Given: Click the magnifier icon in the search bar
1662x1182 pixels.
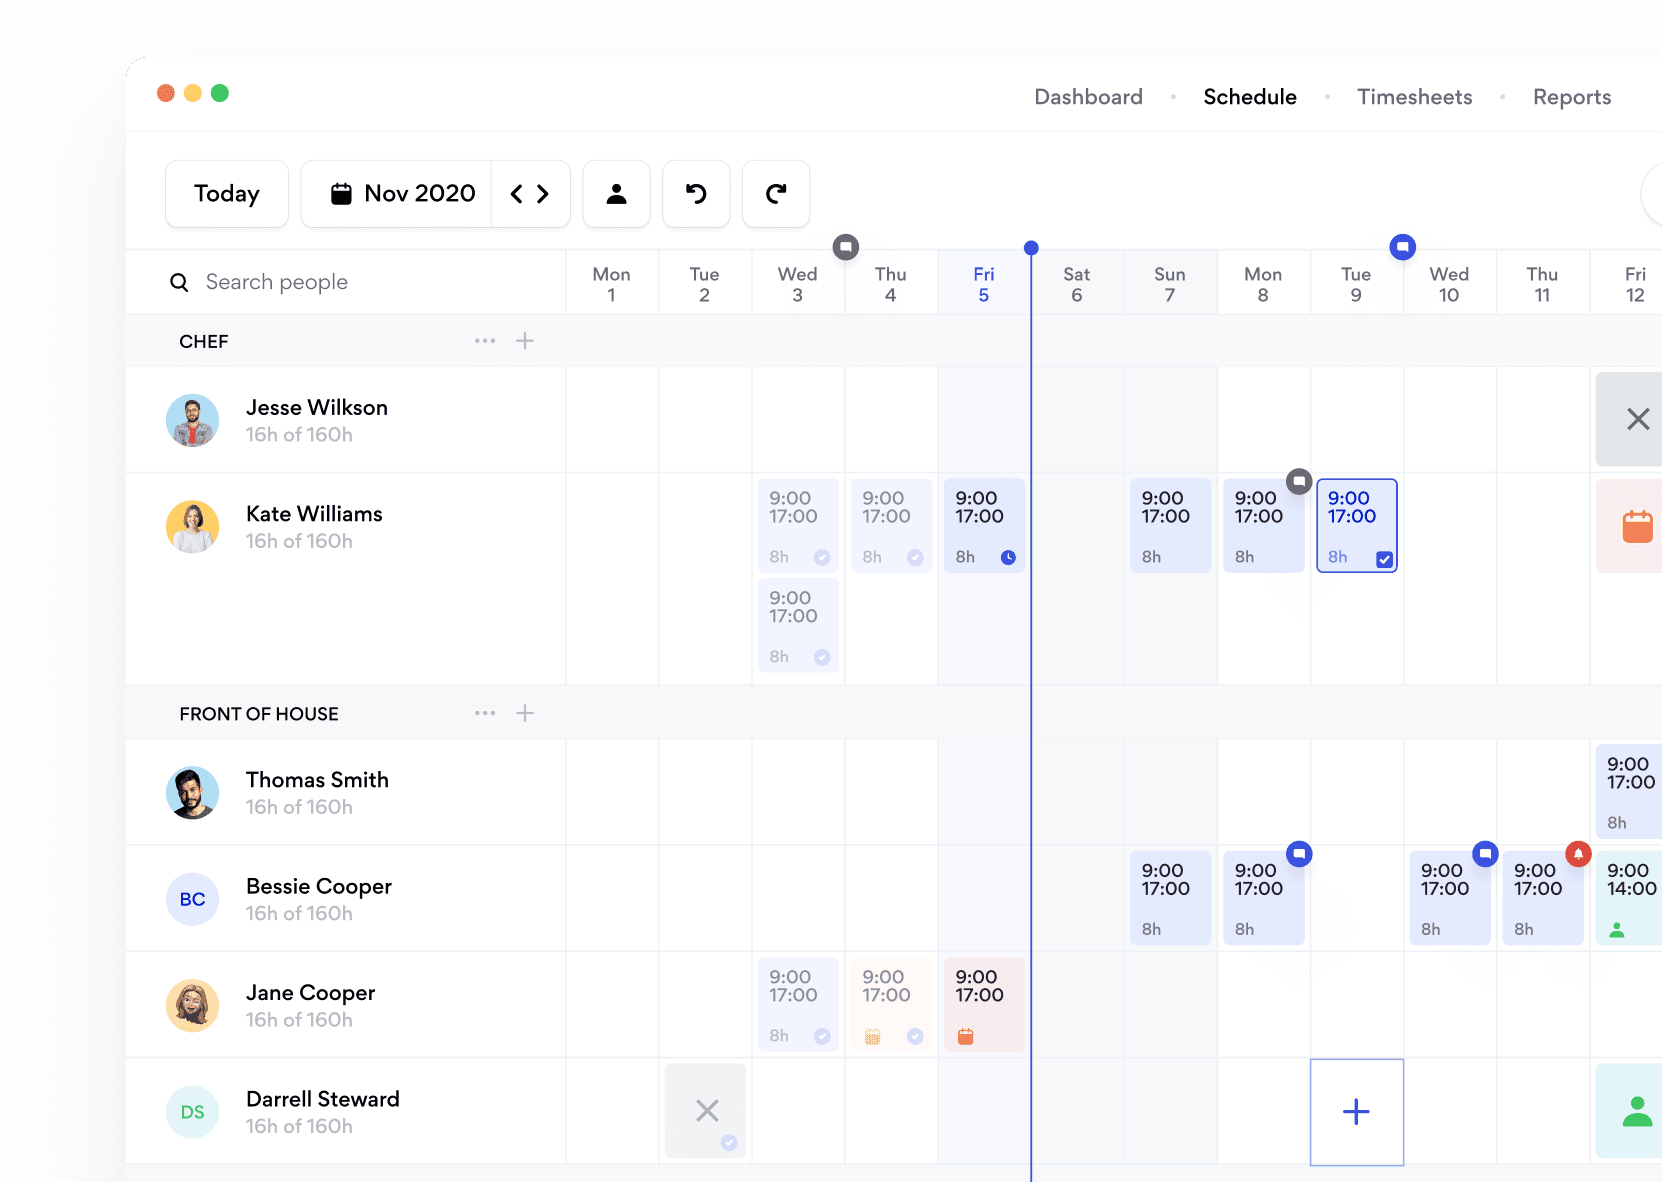Looking at the screenshot, I should [x=179, y=282].
